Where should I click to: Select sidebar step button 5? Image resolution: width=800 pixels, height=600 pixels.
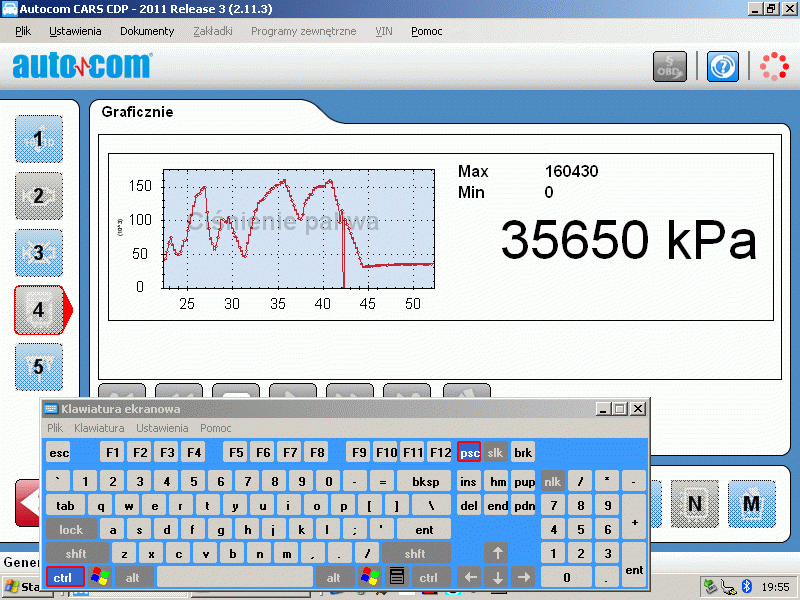[x=39, y=367]
